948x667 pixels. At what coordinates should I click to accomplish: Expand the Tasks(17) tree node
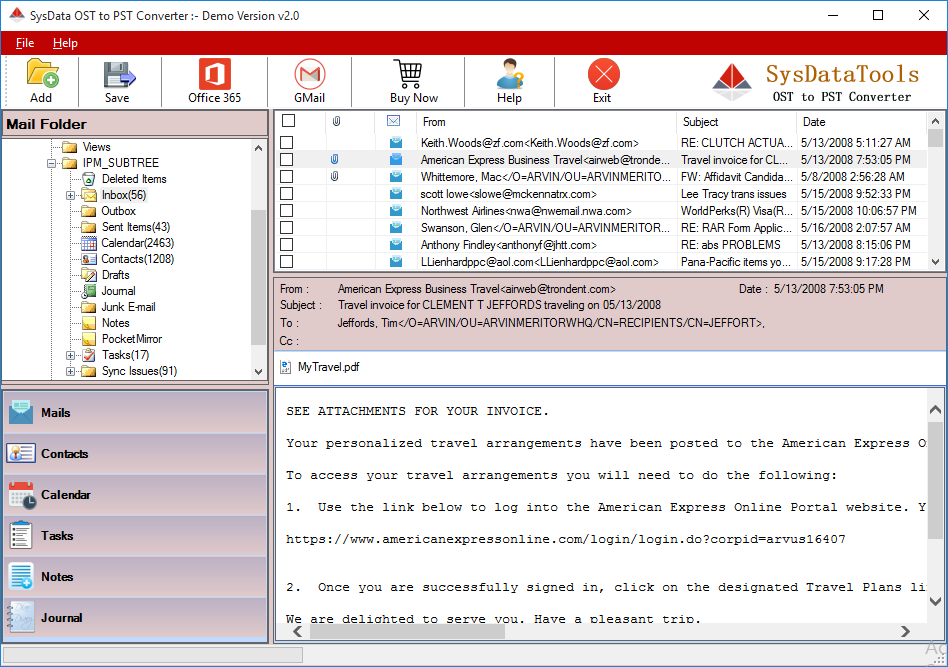pyautogui.click(x=70, y=356)
